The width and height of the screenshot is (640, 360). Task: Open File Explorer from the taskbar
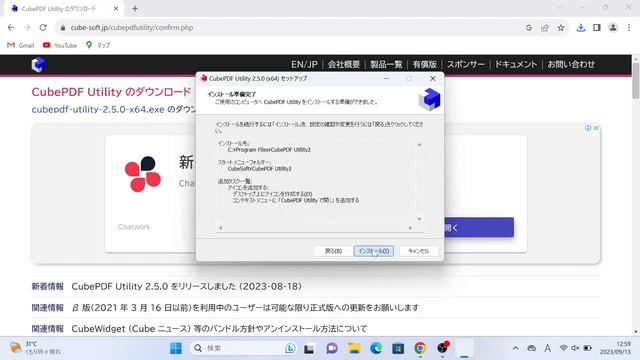click(354, 348)
